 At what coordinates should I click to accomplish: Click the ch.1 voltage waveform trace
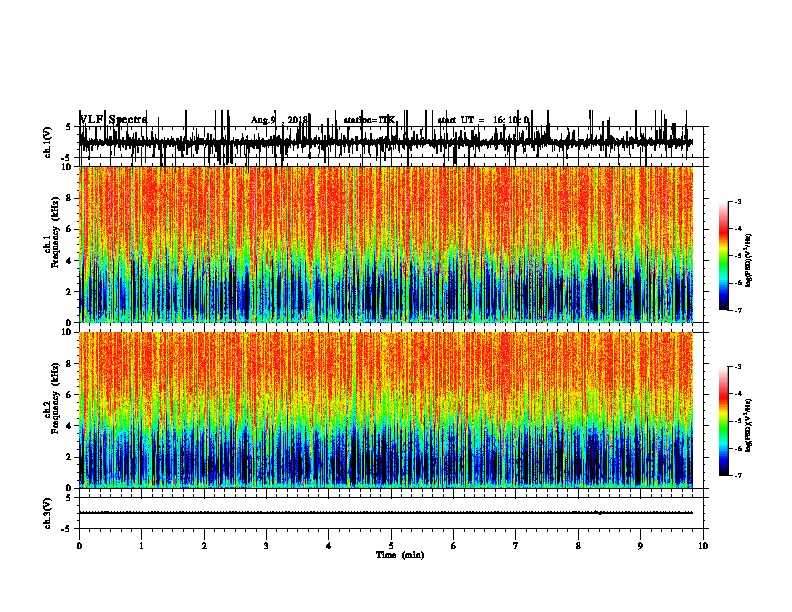pos(386,142)
